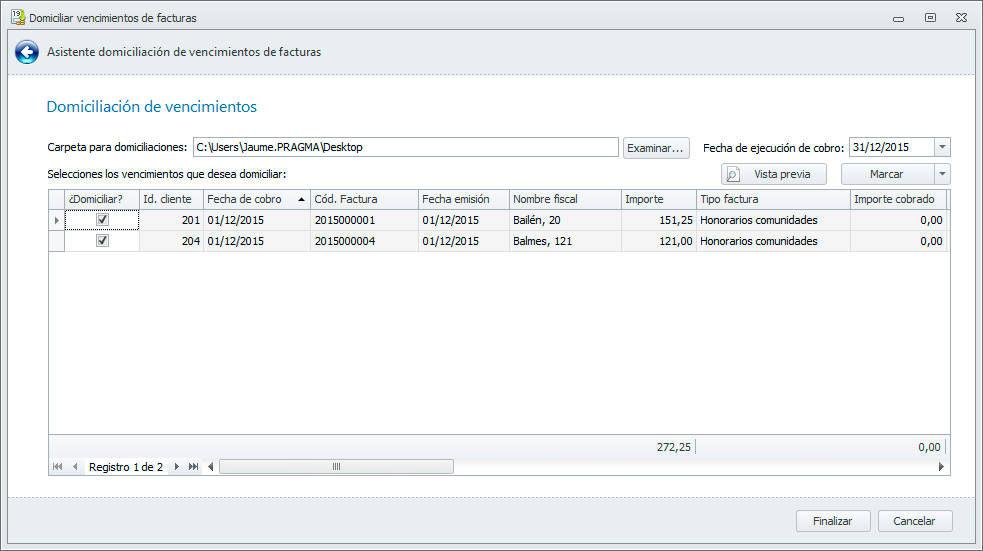983x551 pixels.
Task: Click the application icon in title bar
Action: (x=17, y=17)
